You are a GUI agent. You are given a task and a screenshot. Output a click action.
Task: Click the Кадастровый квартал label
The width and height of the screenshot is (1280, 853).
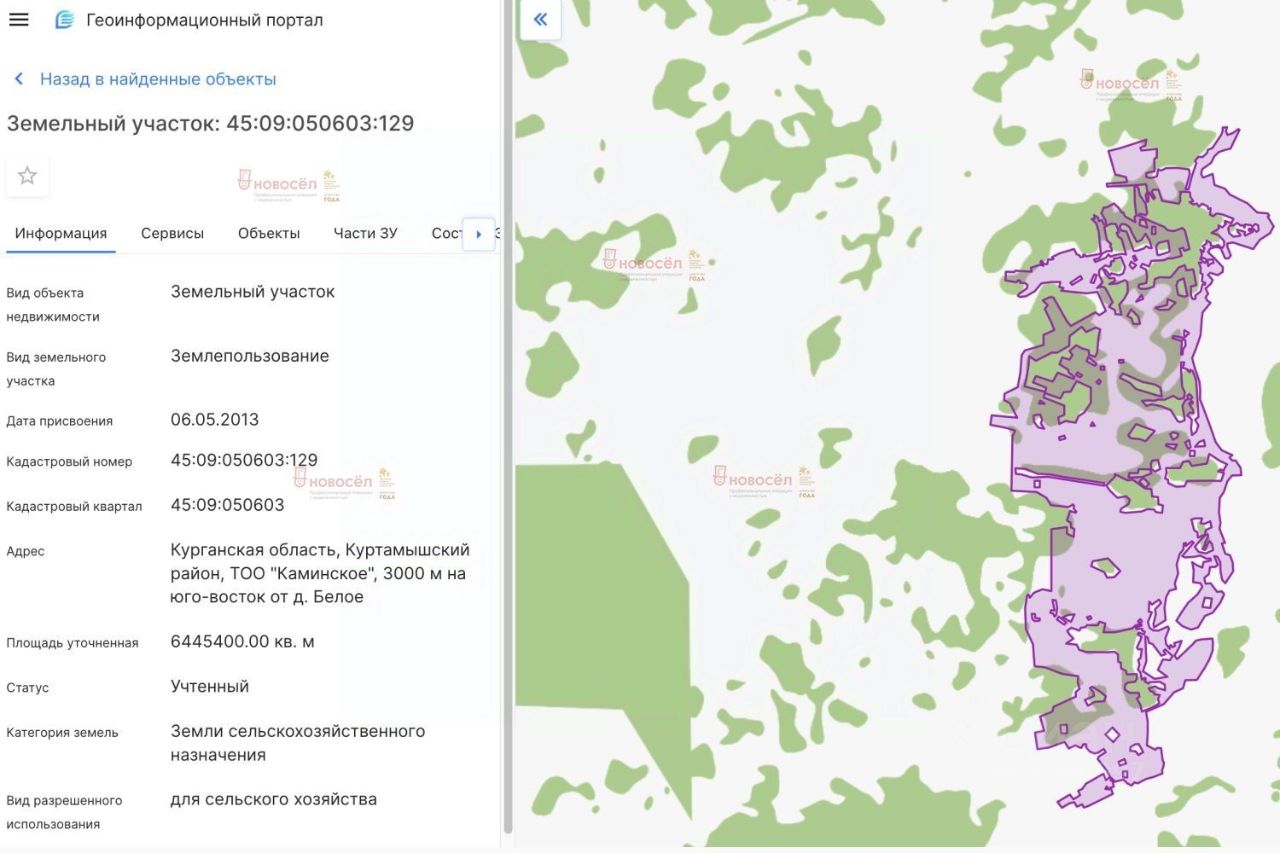pos(74,506)
